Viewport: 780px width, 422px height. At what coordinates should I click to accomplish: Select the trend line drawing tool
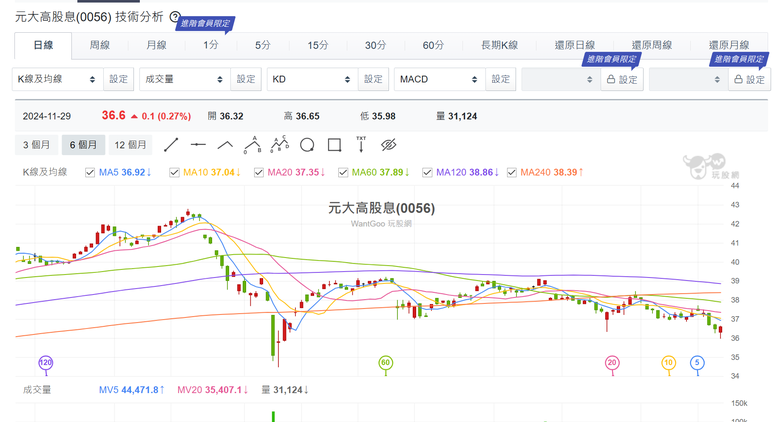point(171,145)
